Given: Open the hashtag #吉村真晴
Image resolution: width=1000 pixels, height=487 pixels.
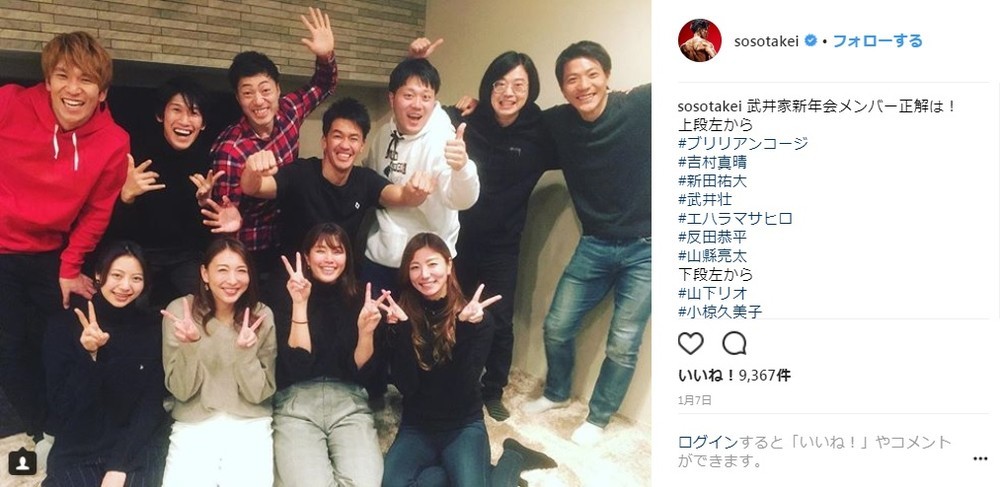Looking at the screenshot, I should (x=712, y=163).
